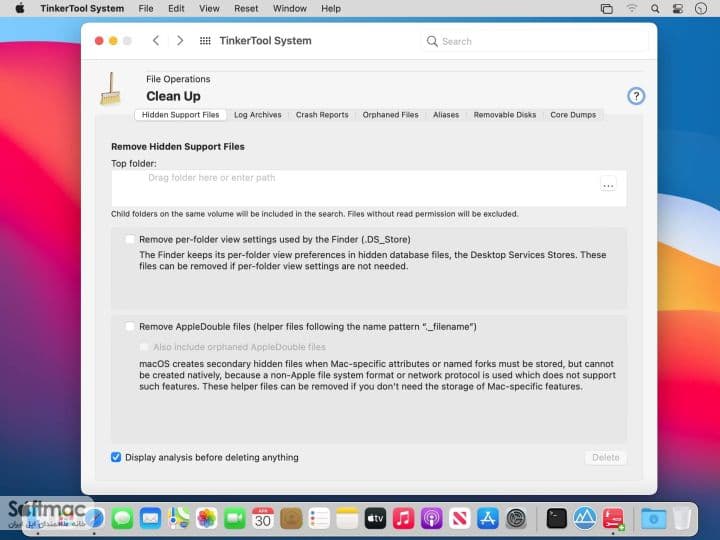
Task: Switch to the Orphaned Files tab
Action: click(x=390, y=115)
